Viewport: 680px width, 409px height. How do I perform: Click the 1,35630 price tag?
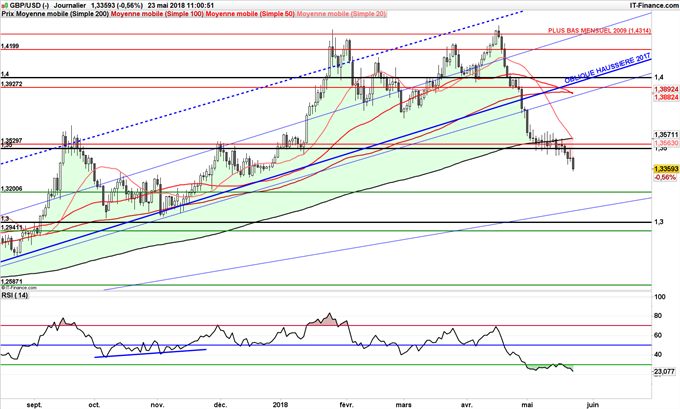click(x=666, y=142)
